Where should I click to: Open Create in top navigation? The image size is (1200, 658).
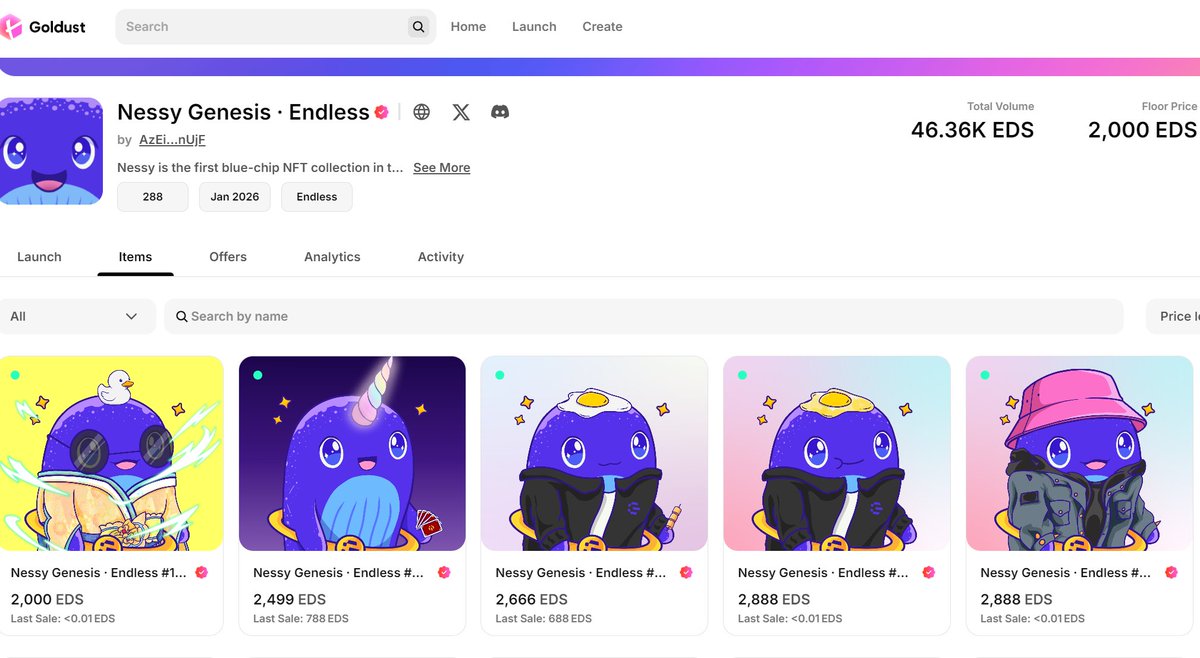coord(603,27)
